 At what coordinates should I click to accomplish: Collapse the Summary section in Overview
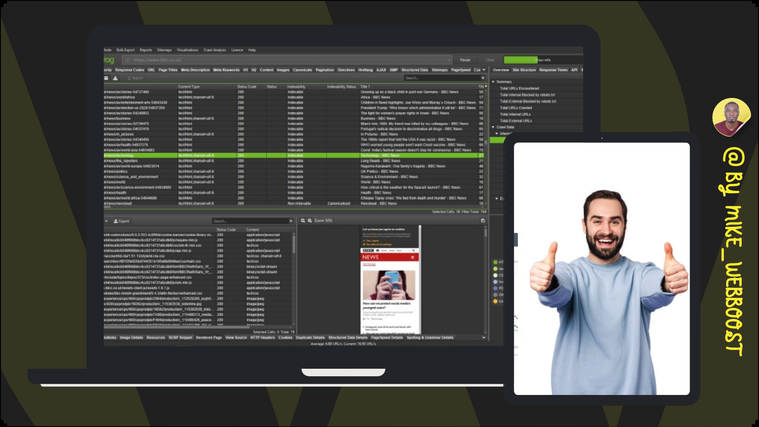coord(493,82)
